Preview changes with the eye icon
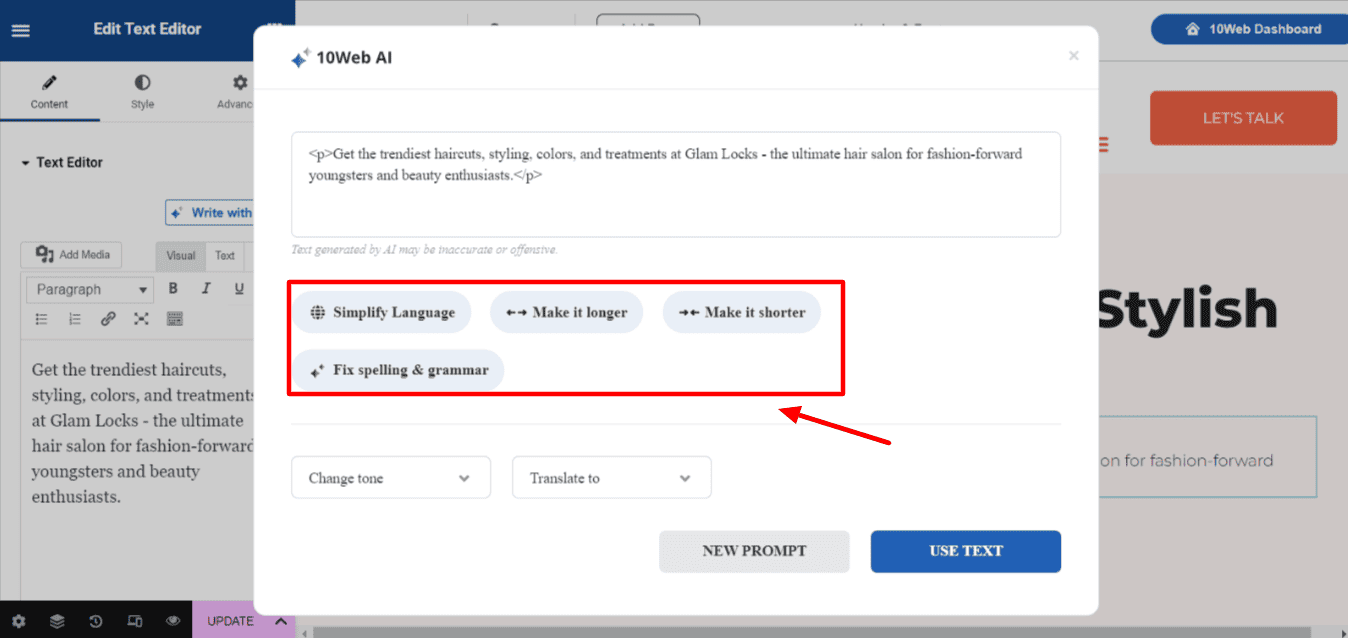This screenshot has width=1348, height=638. tap(173, 621)
